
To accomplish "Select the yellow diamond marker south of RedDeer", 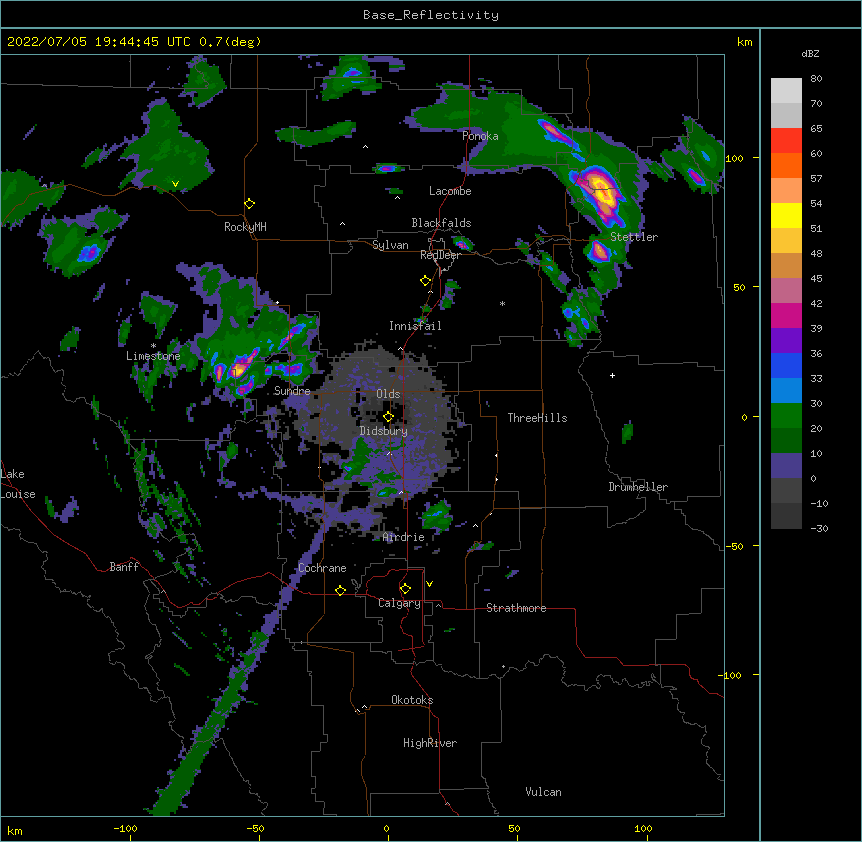I will click(x=426, y=281).
